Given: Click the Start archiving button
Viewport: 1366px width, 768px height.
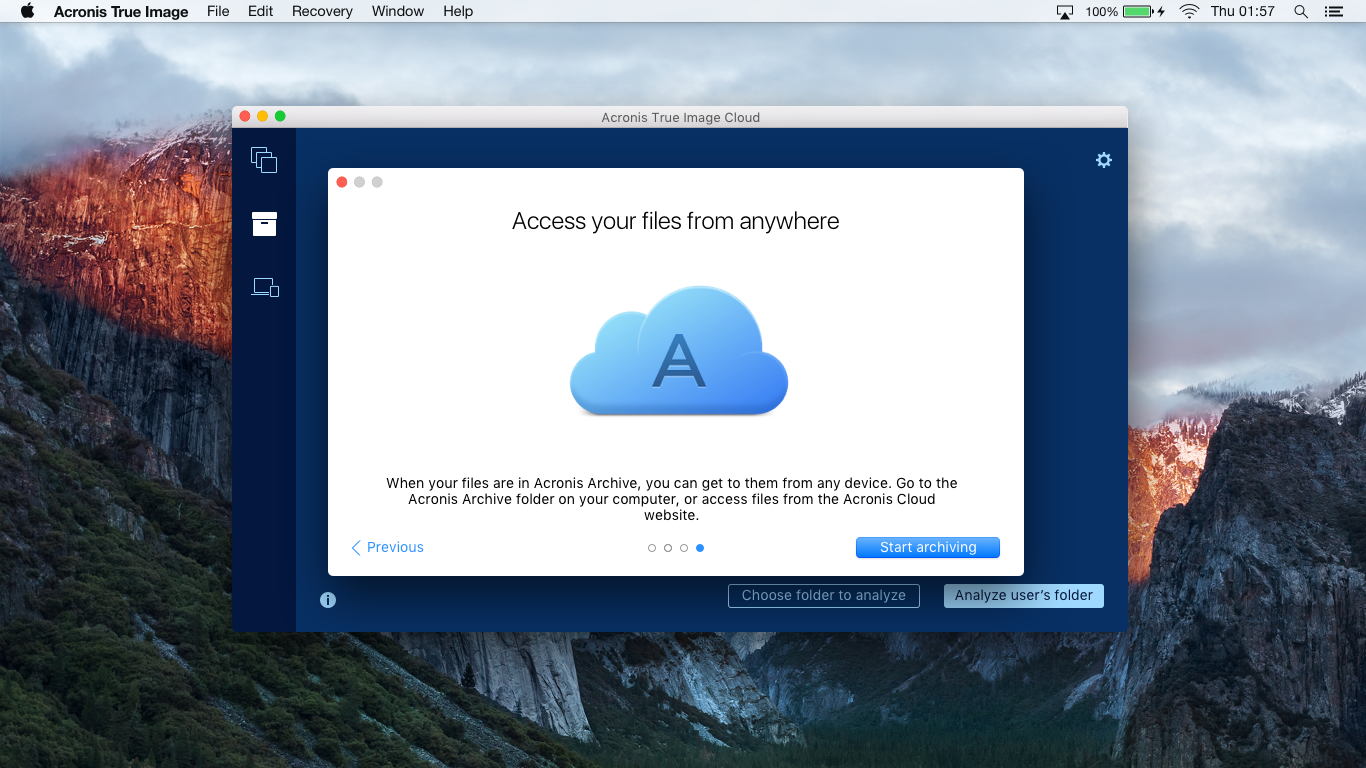Looking at the screenshot, I should click(x=928, y=547).
